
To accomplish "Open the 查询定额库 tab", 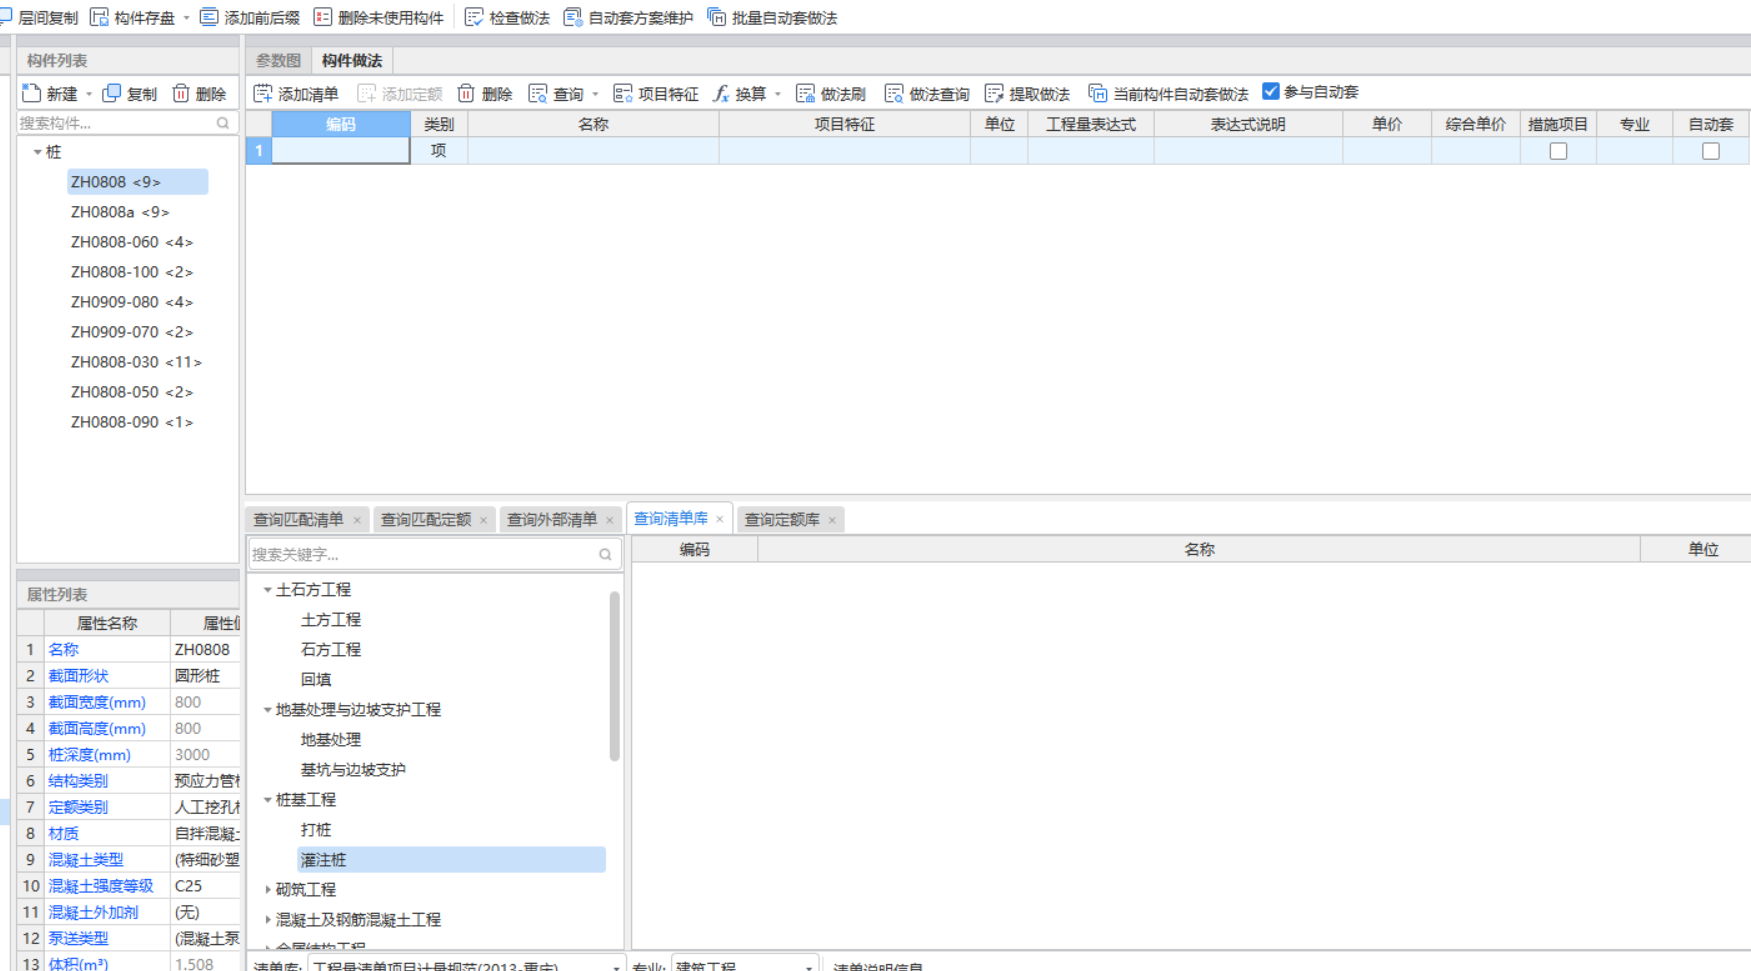I will pos(782,519).
